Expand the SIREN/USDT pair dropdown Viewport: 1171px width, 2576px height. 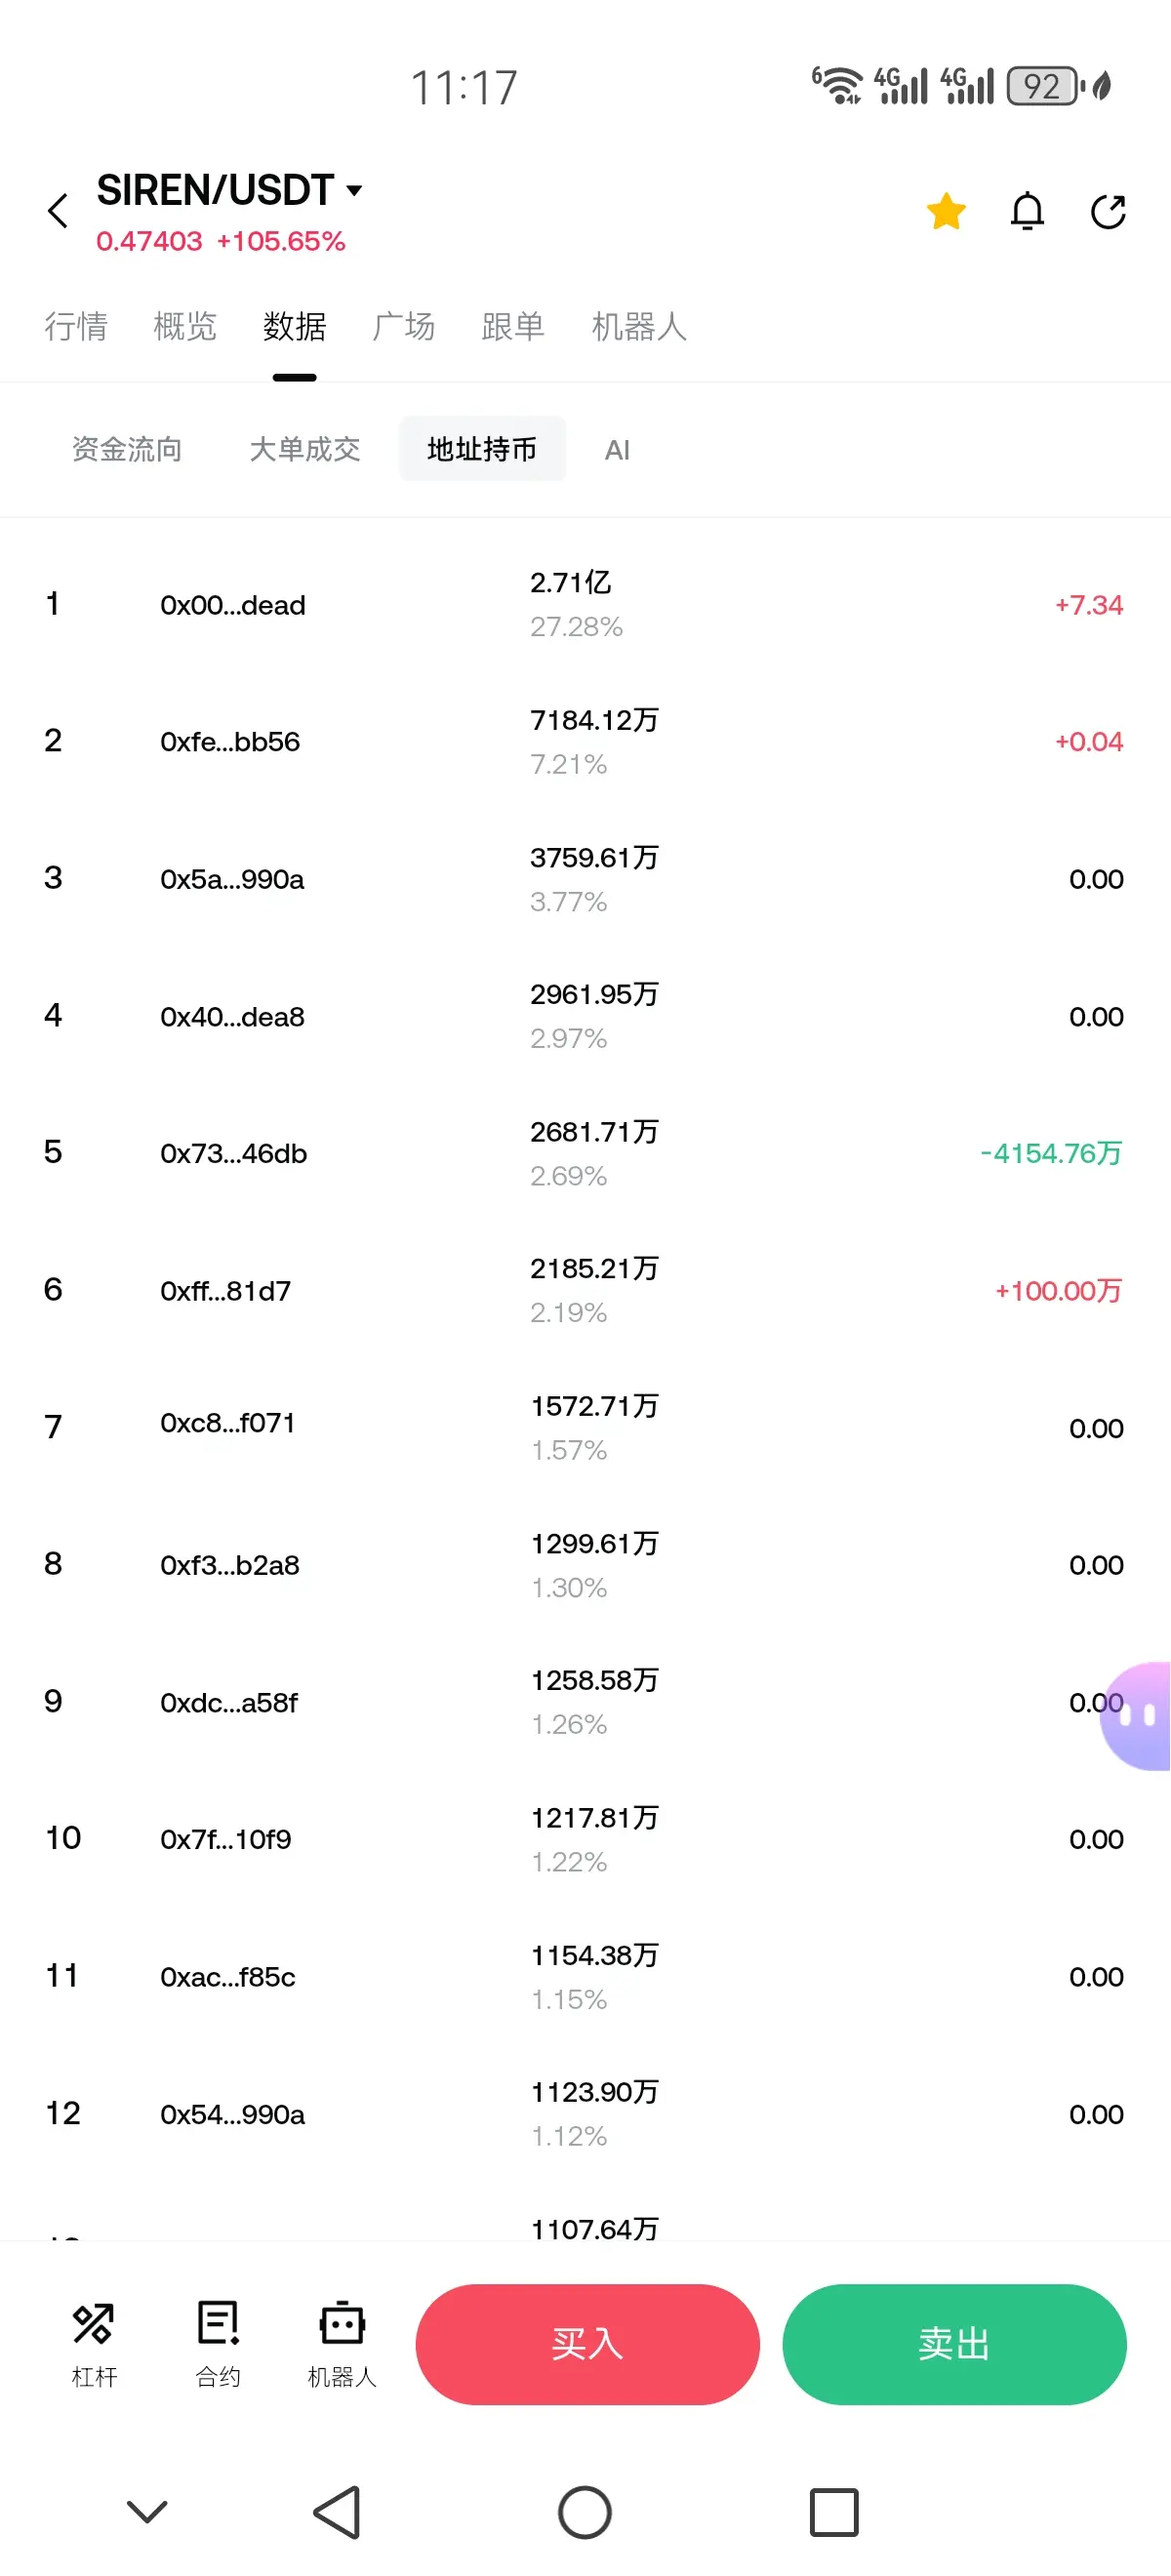(x=354, y=190)
